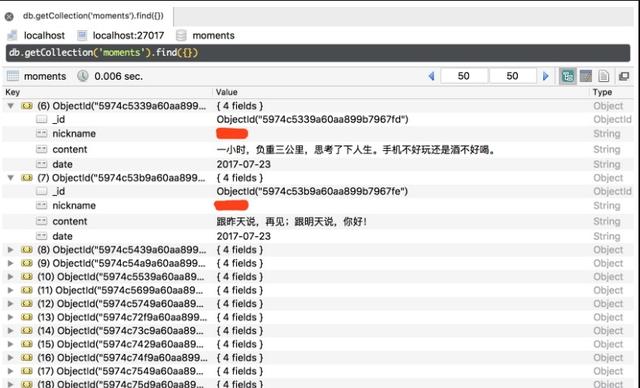640x388 pixels.
Task: Expand document (10) ObjectId 5974c5539a60aa89
Action: tap(11, 277)
